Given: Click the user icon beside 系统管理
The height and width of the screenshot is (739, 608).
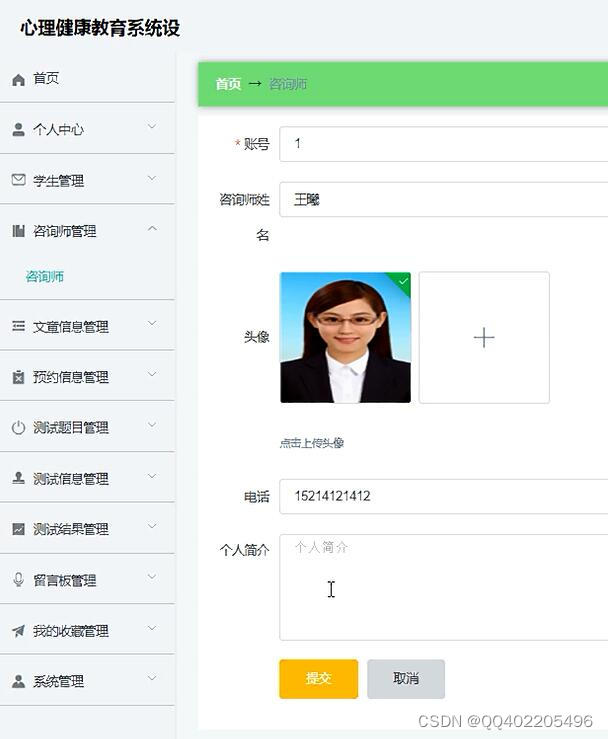Looking at the screenshot, I should coord(18,681).
